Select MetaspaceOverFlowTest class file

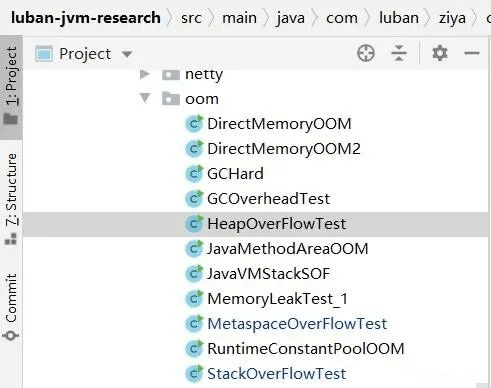click(x=297, y=324)
